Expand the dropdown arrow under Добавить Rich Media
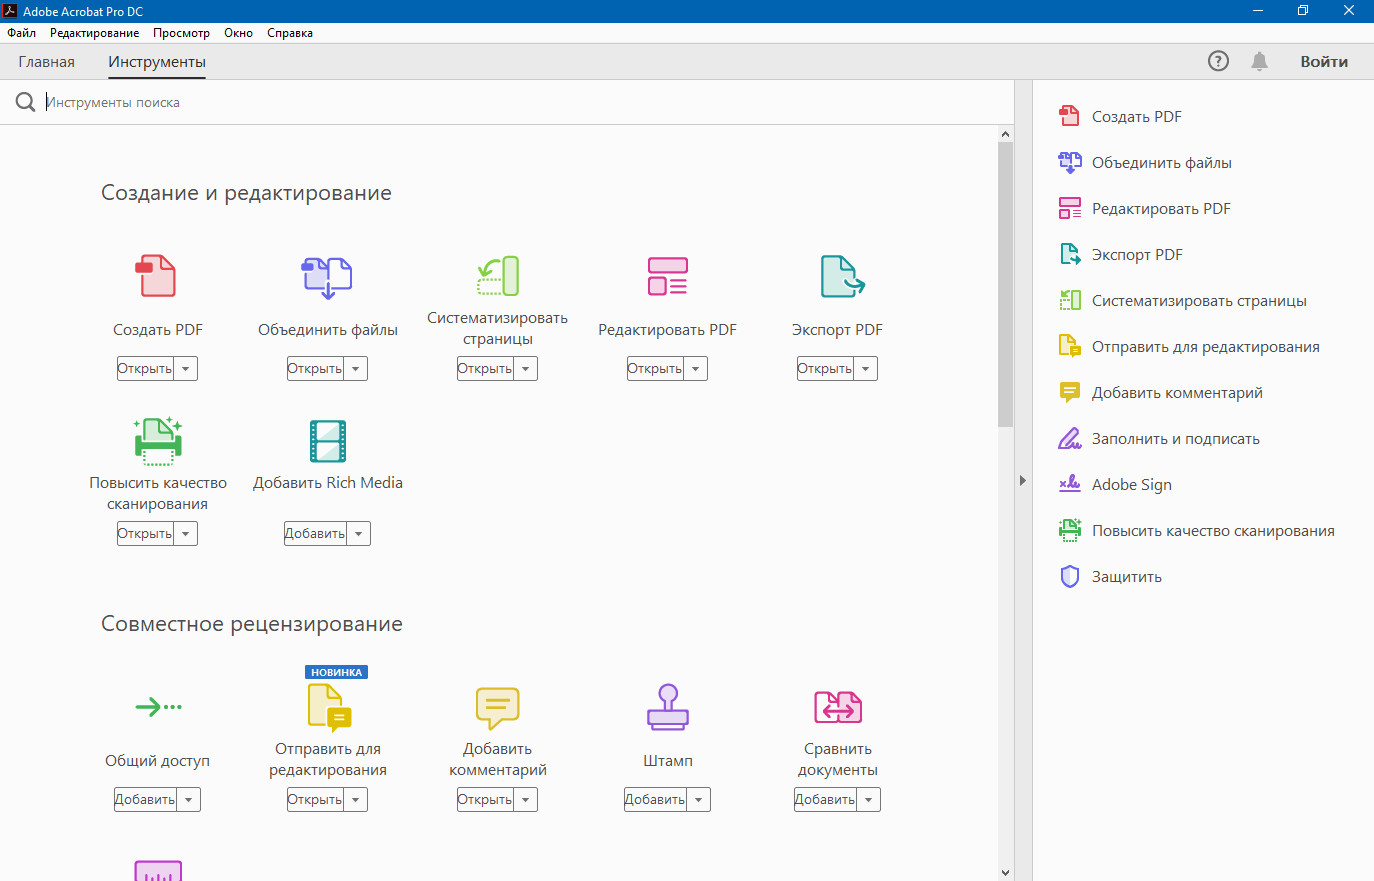1374x881 pixels. click(x=359, y=534)
